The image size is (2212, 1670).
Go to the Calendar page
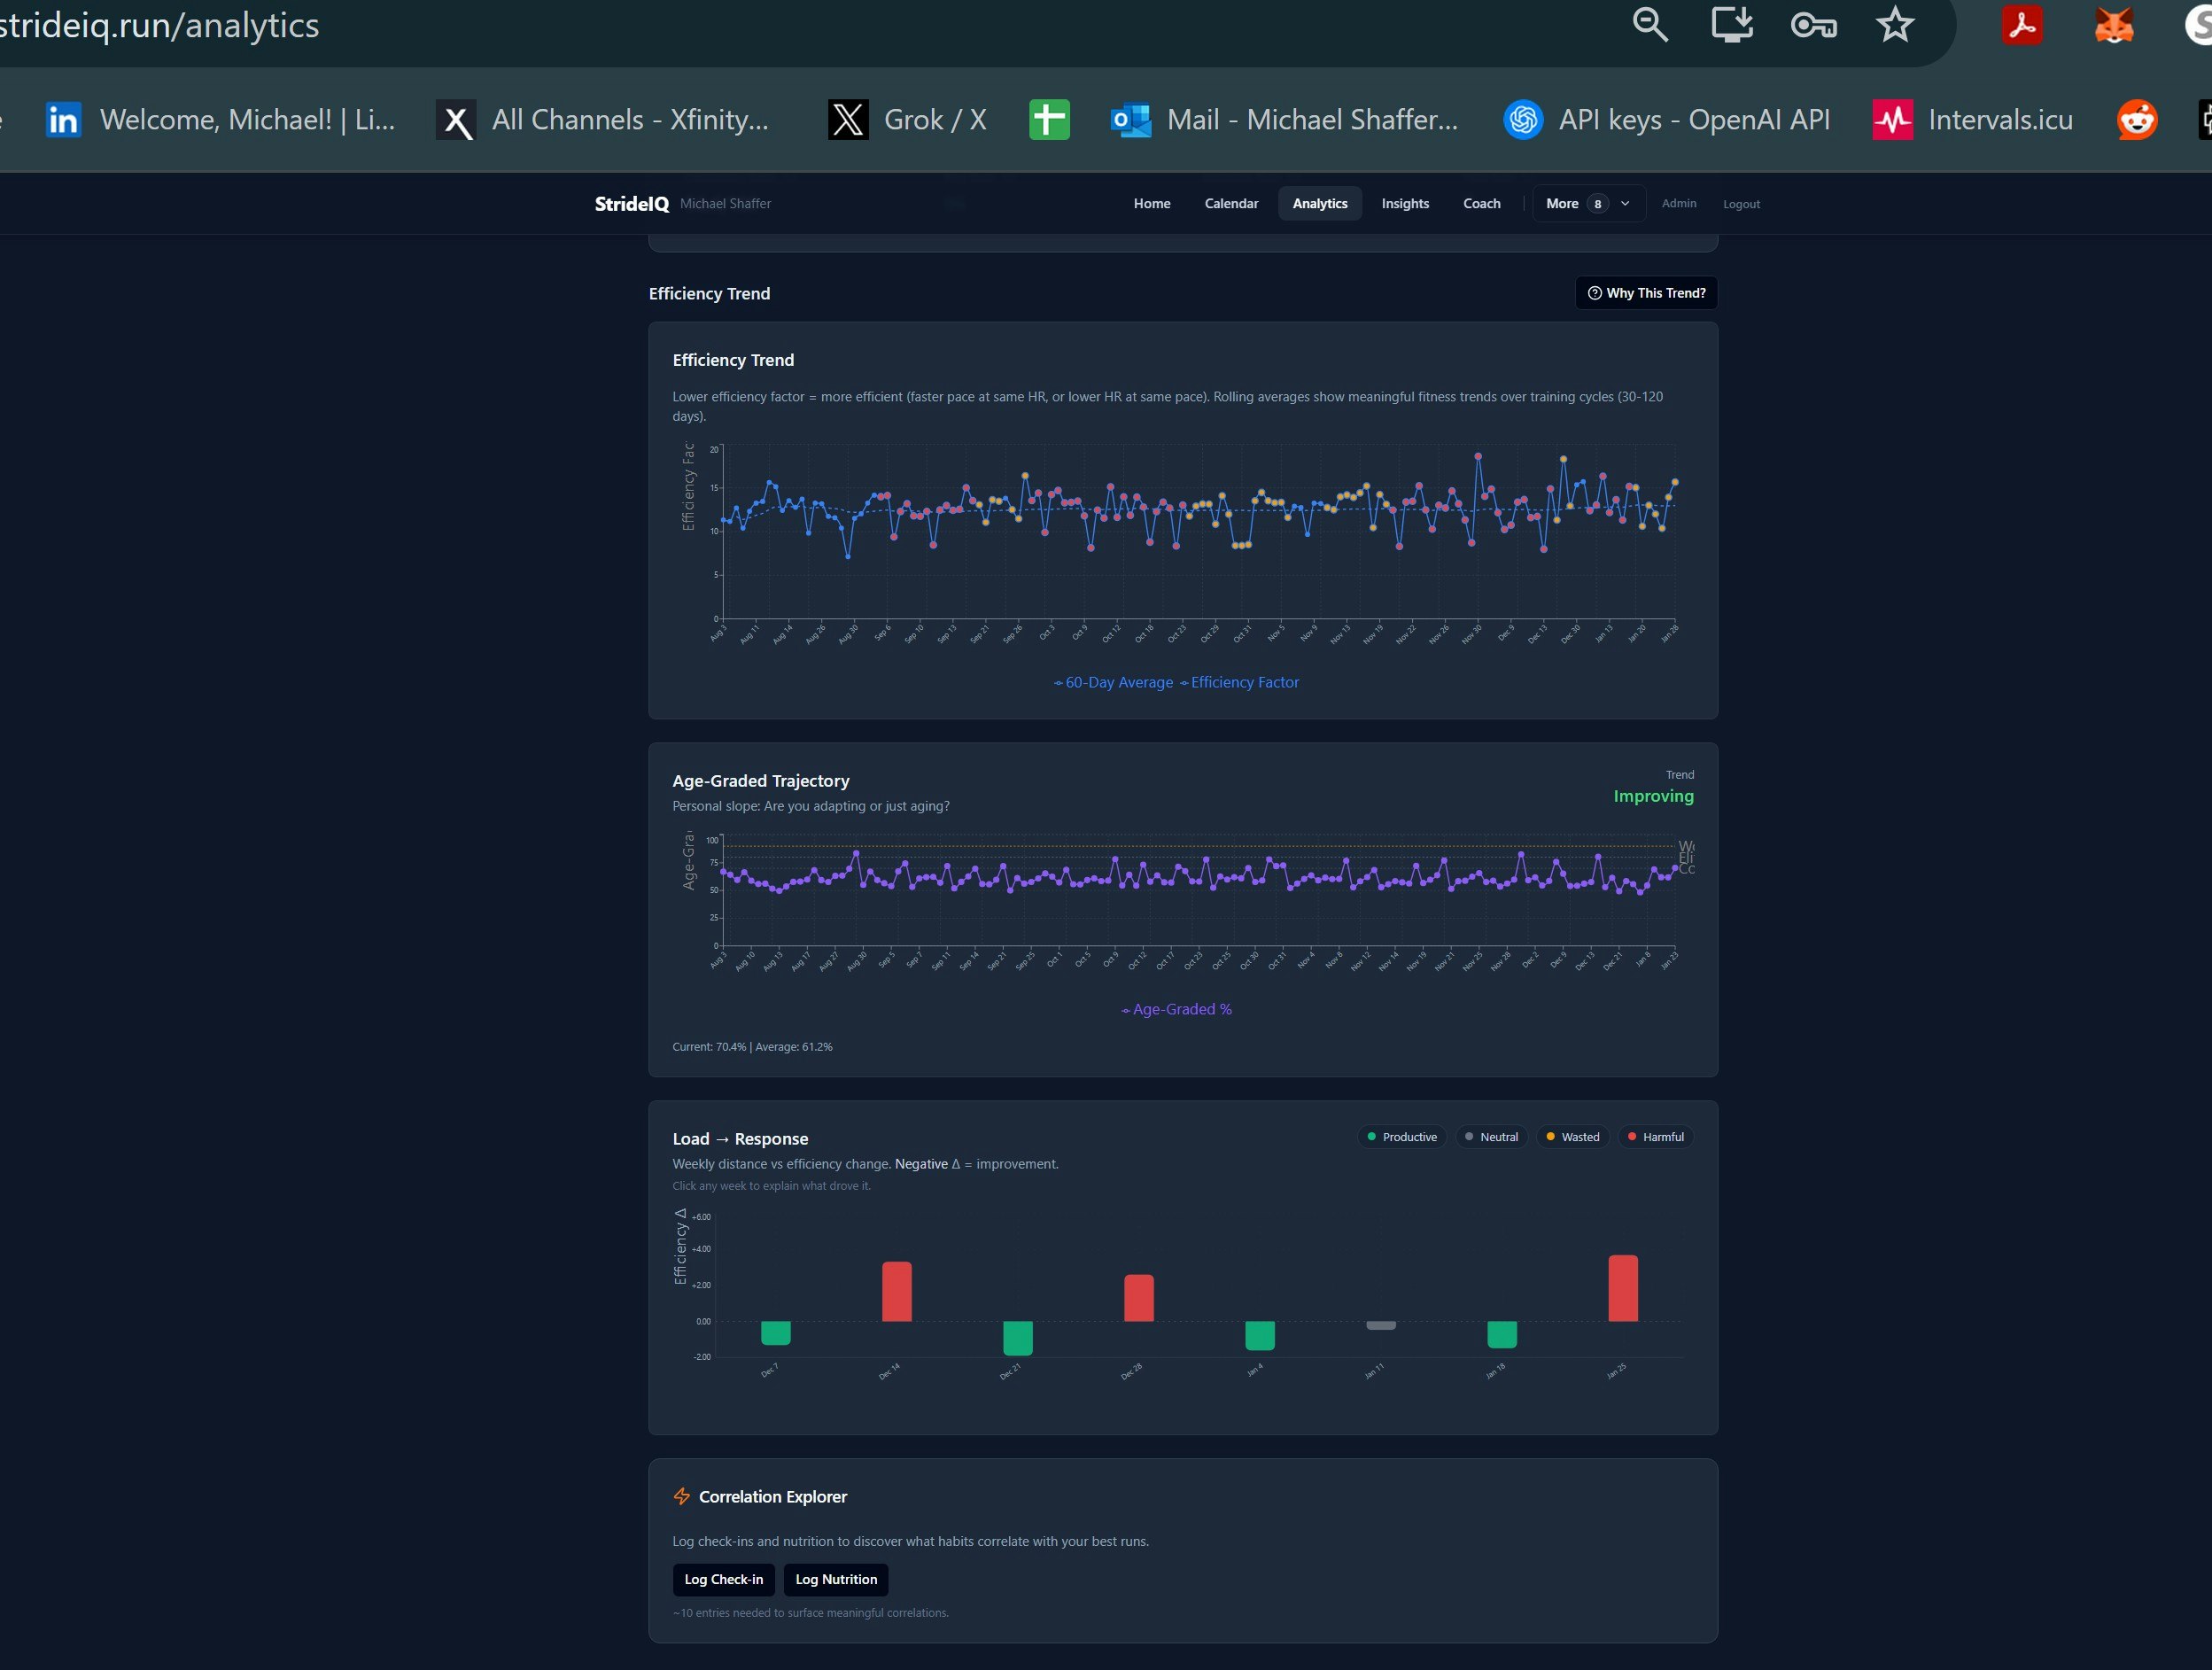(1231, 203)
